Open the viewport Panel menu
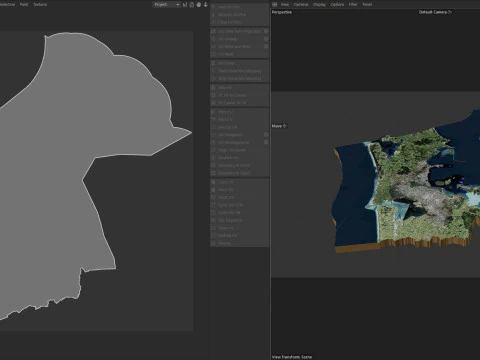The image size is (480, 360). tap(367, 4)
